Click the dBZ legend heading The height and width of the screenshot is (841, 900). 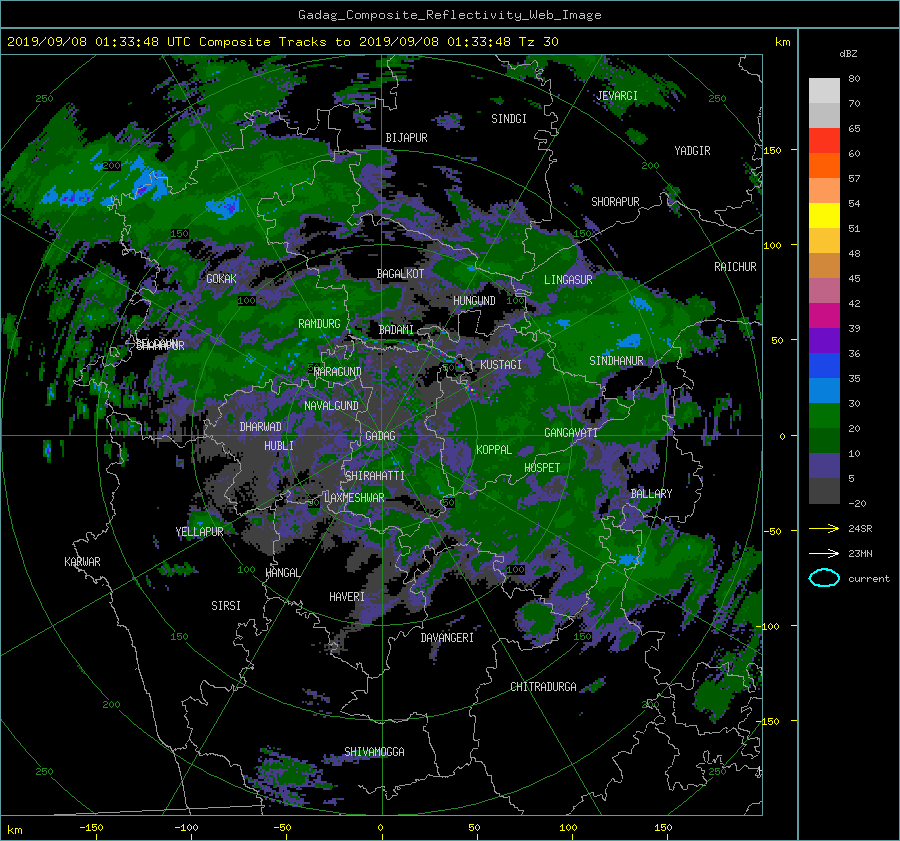[848, 54]
